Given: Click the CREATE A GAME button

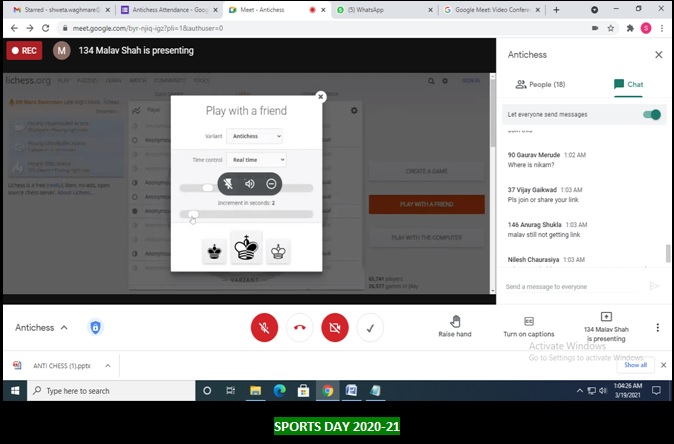Looking at the screenshot, I should pyautogui.click(x=426, y=171).
